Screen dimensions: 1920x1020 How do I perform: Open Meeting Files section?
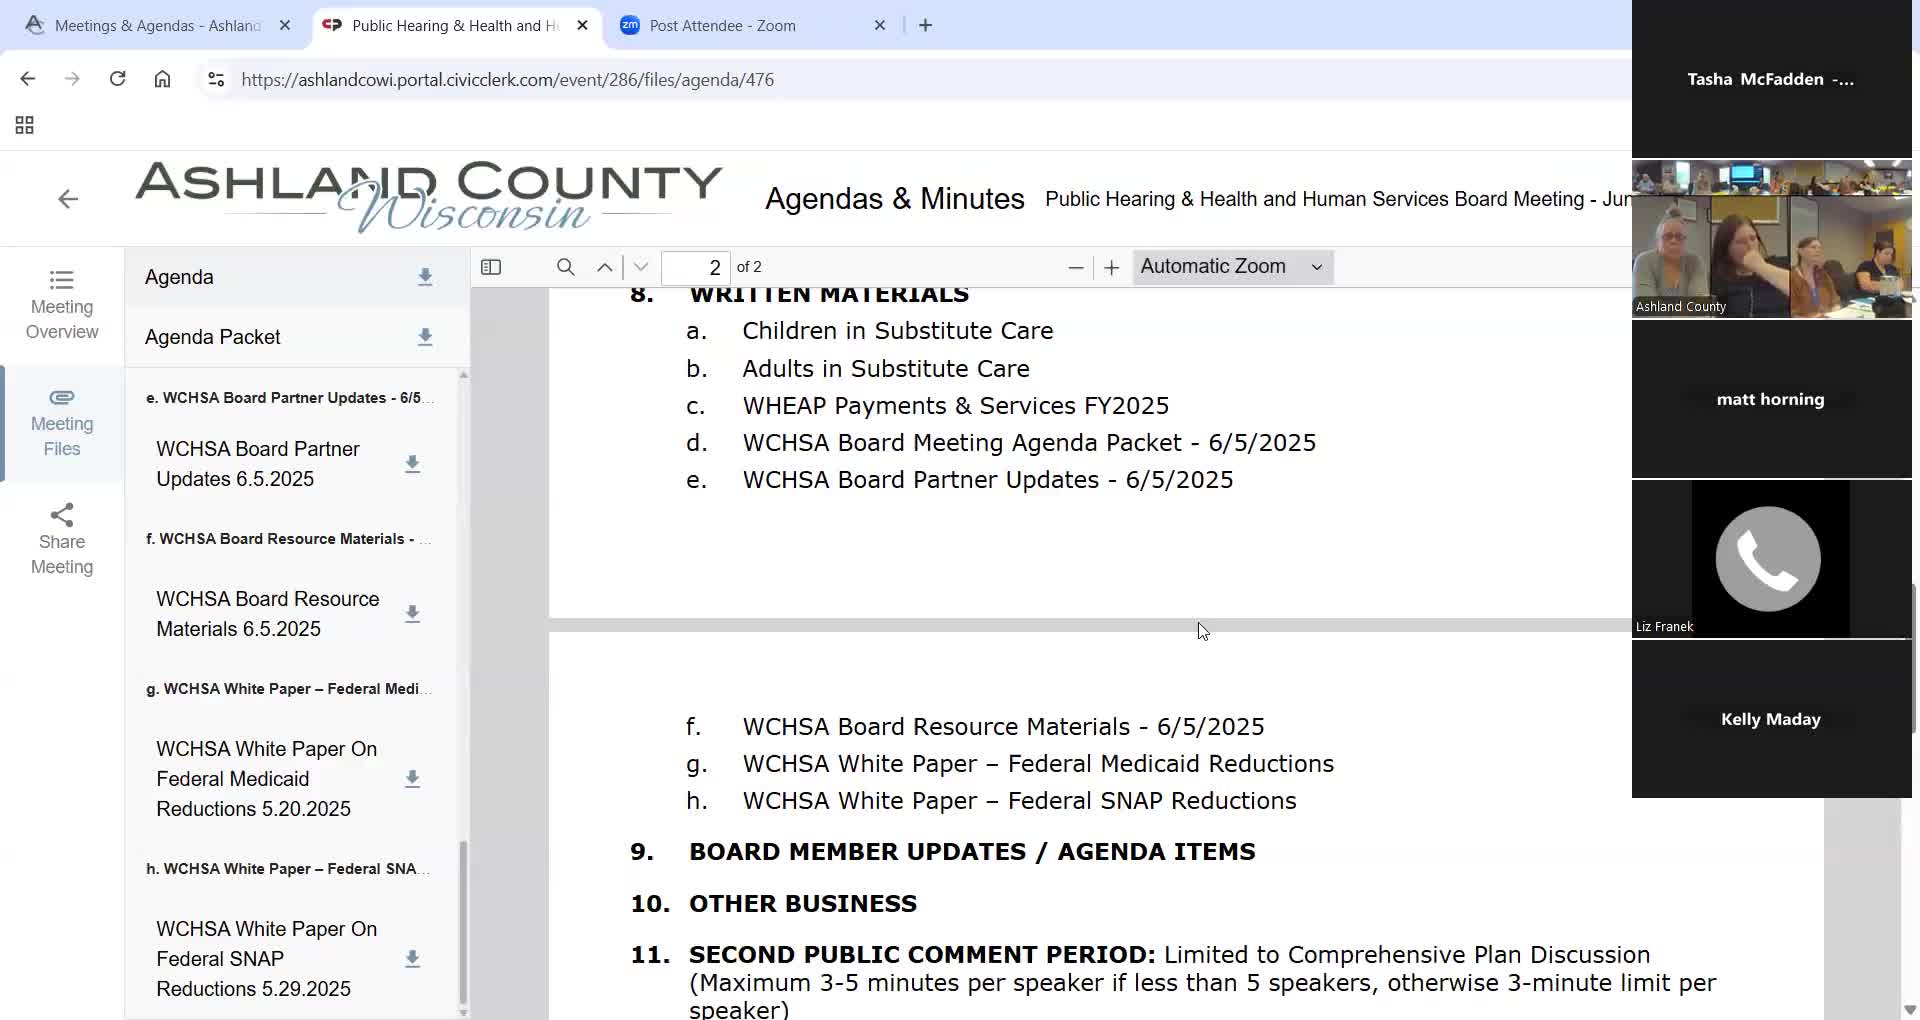(x=62, y=423)
